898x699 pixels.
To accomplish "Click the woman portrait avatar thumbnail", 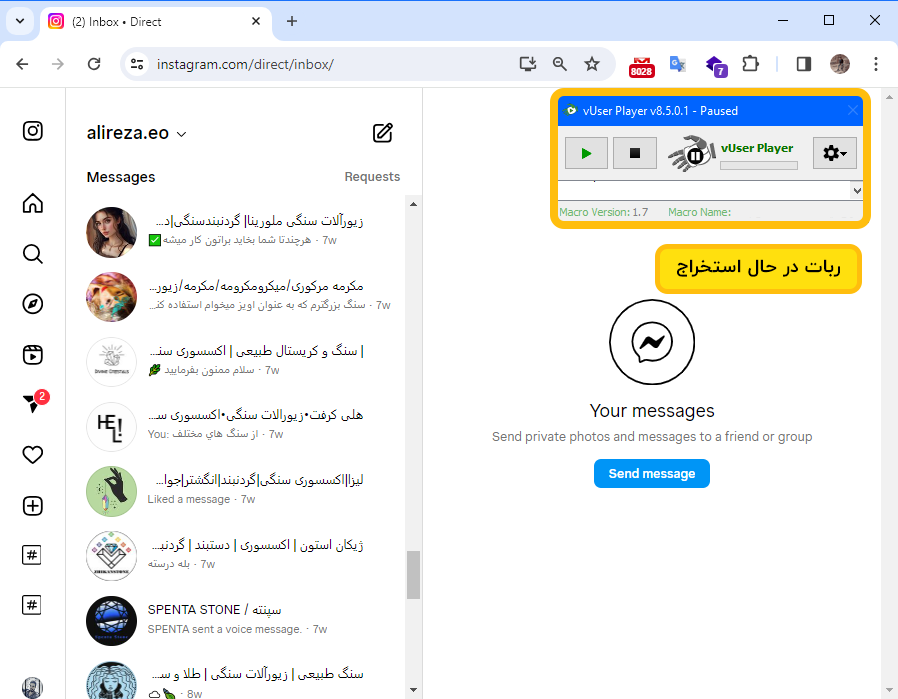I will [x=112, y=232].
